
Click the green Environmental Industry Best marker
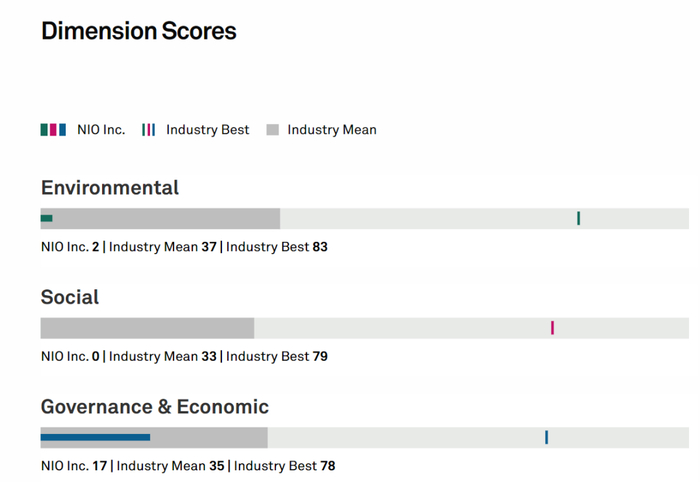(x=578, y=218)
